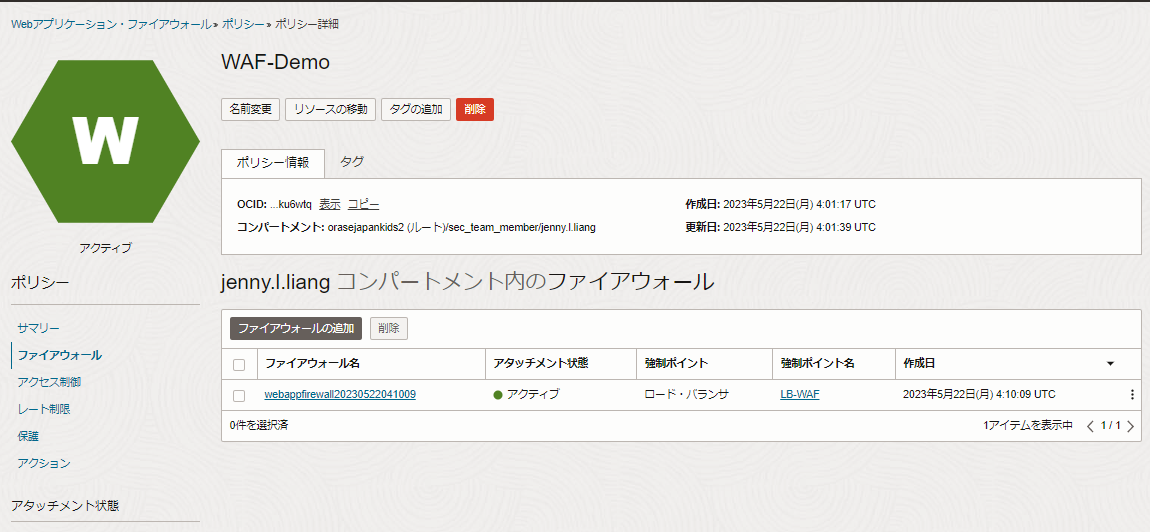Screen dimensions: 1150x532
Task: Click the リソースの移動 button
Action: (330, 109)
